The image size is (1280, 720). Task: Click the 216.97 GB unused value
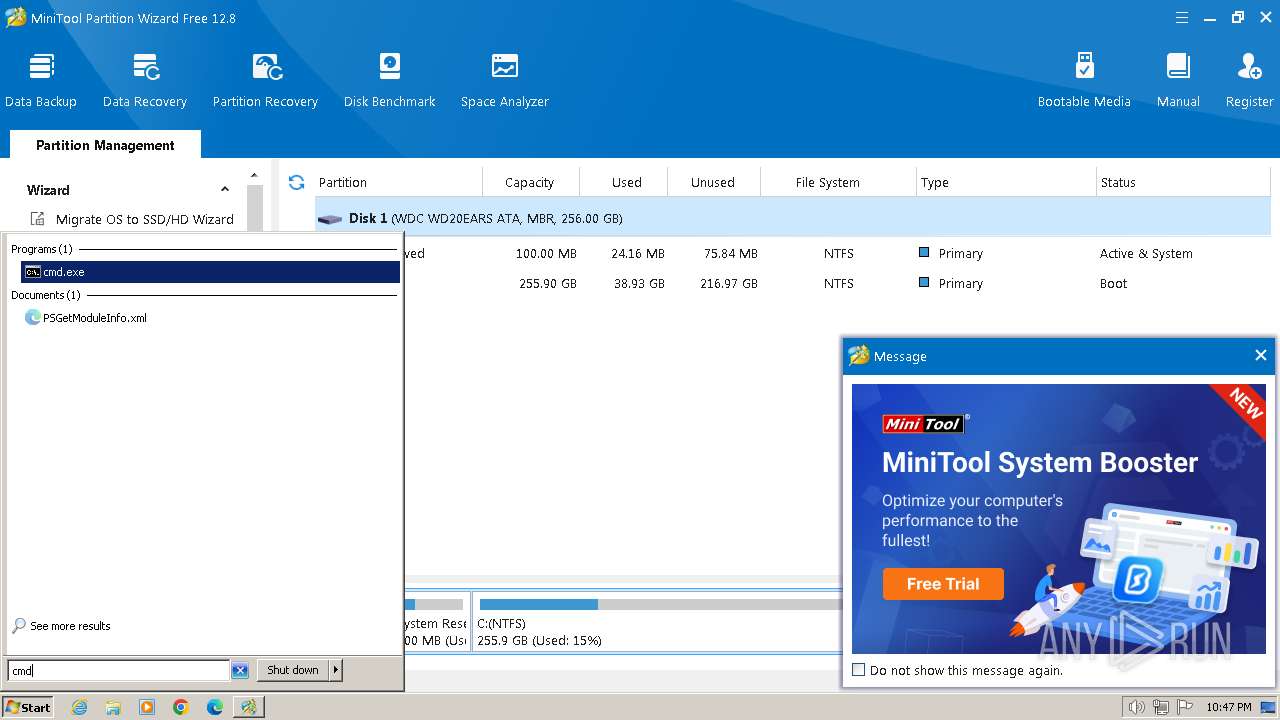(x=727, y=284)
